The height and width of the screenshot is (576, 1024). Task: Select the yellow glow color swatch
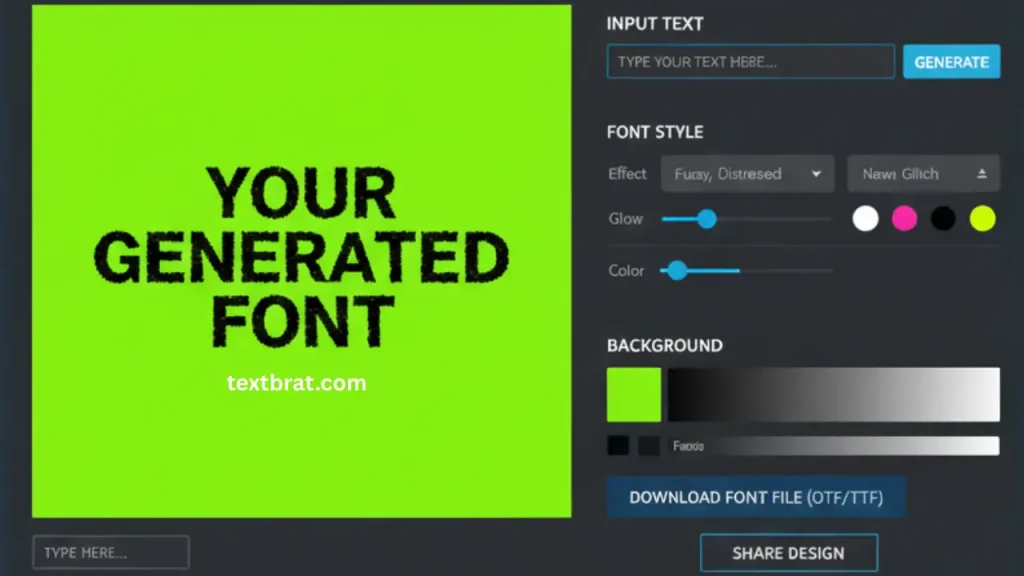point(980,218)
